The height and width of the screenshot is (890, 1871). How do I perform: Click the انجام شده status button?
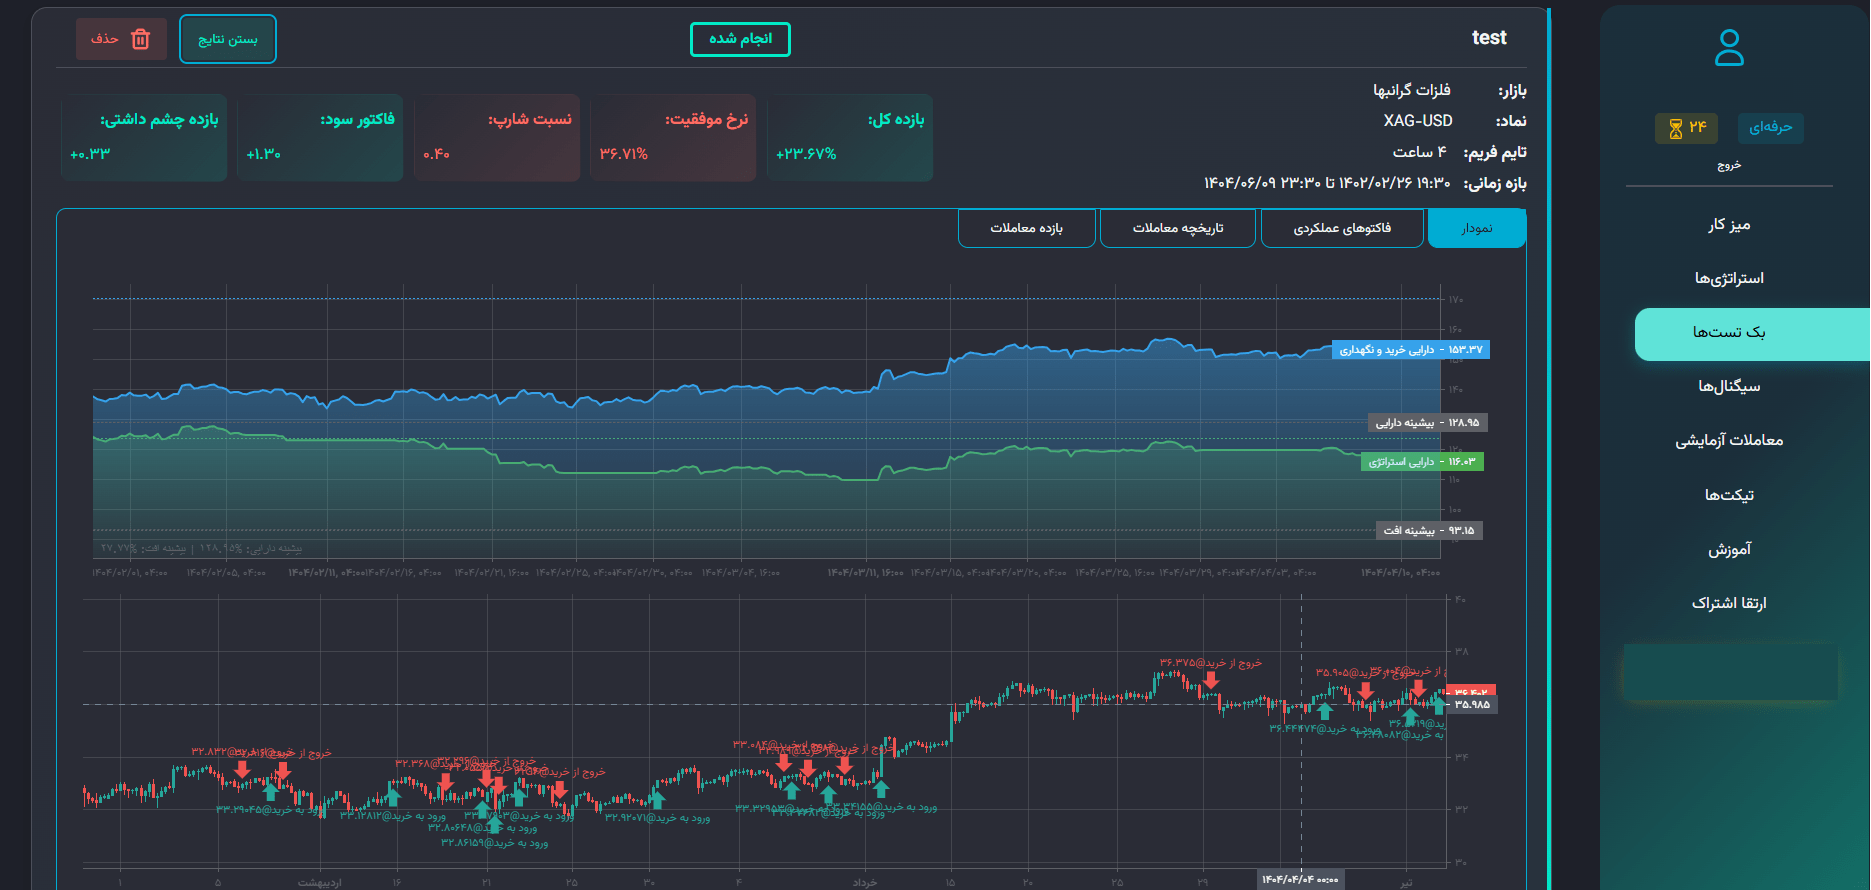(740, 39)
